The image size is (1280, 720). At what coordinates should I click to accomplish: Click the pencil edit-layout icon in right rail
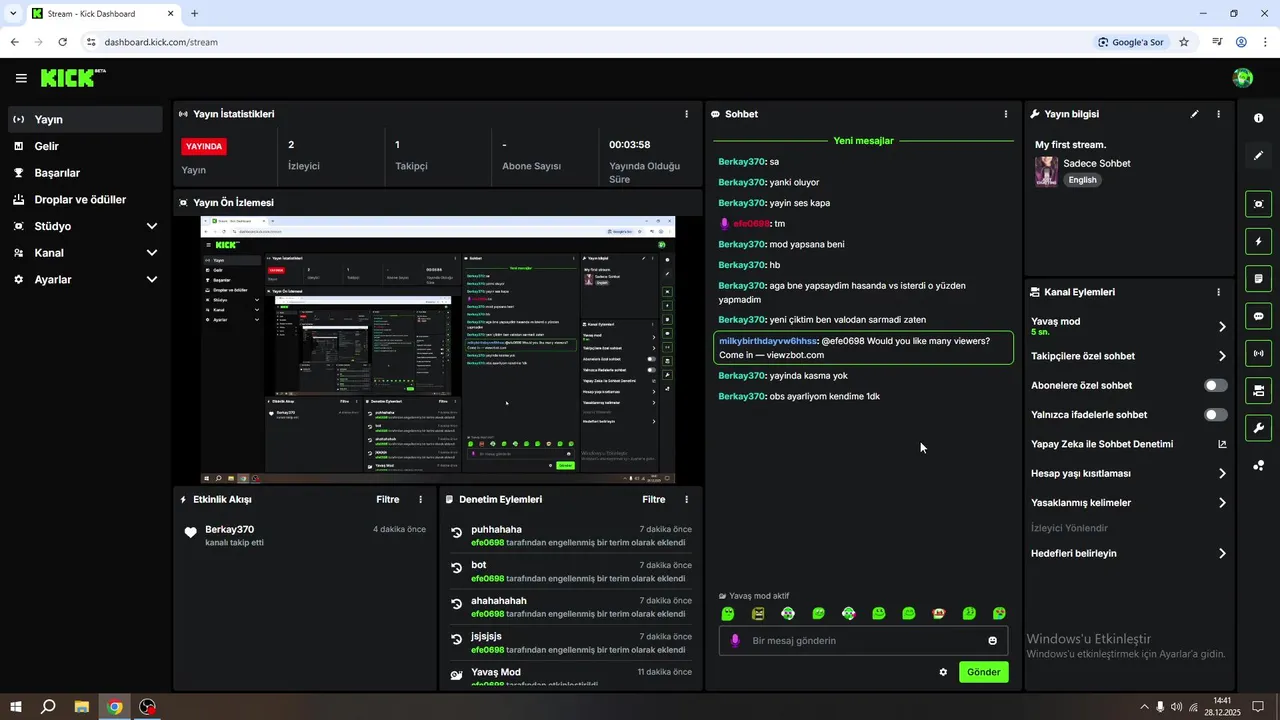pos(1258,156)
